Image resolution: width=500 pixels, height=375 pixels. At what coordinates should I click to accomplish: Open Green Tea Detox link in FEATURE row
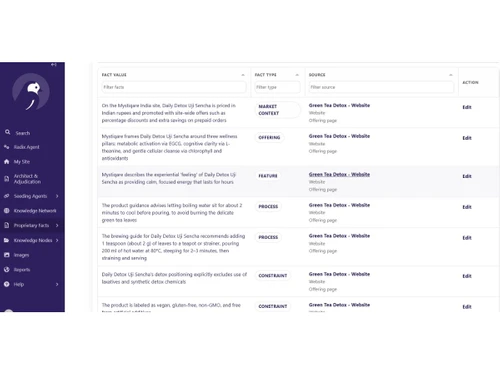point(339,174)
